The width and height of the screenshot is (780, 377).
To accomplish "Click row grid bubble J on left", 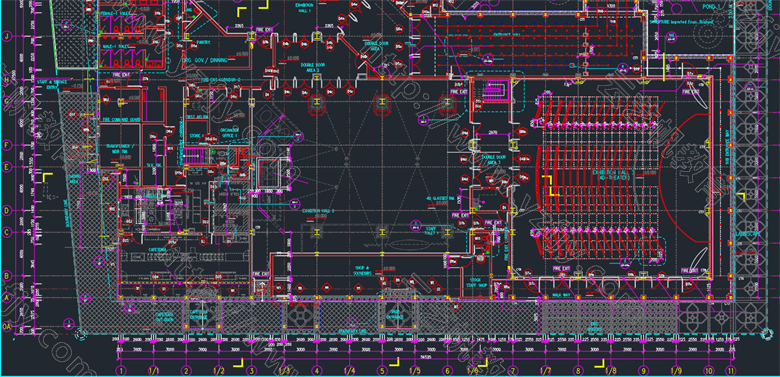I will [x=7, y=36].
